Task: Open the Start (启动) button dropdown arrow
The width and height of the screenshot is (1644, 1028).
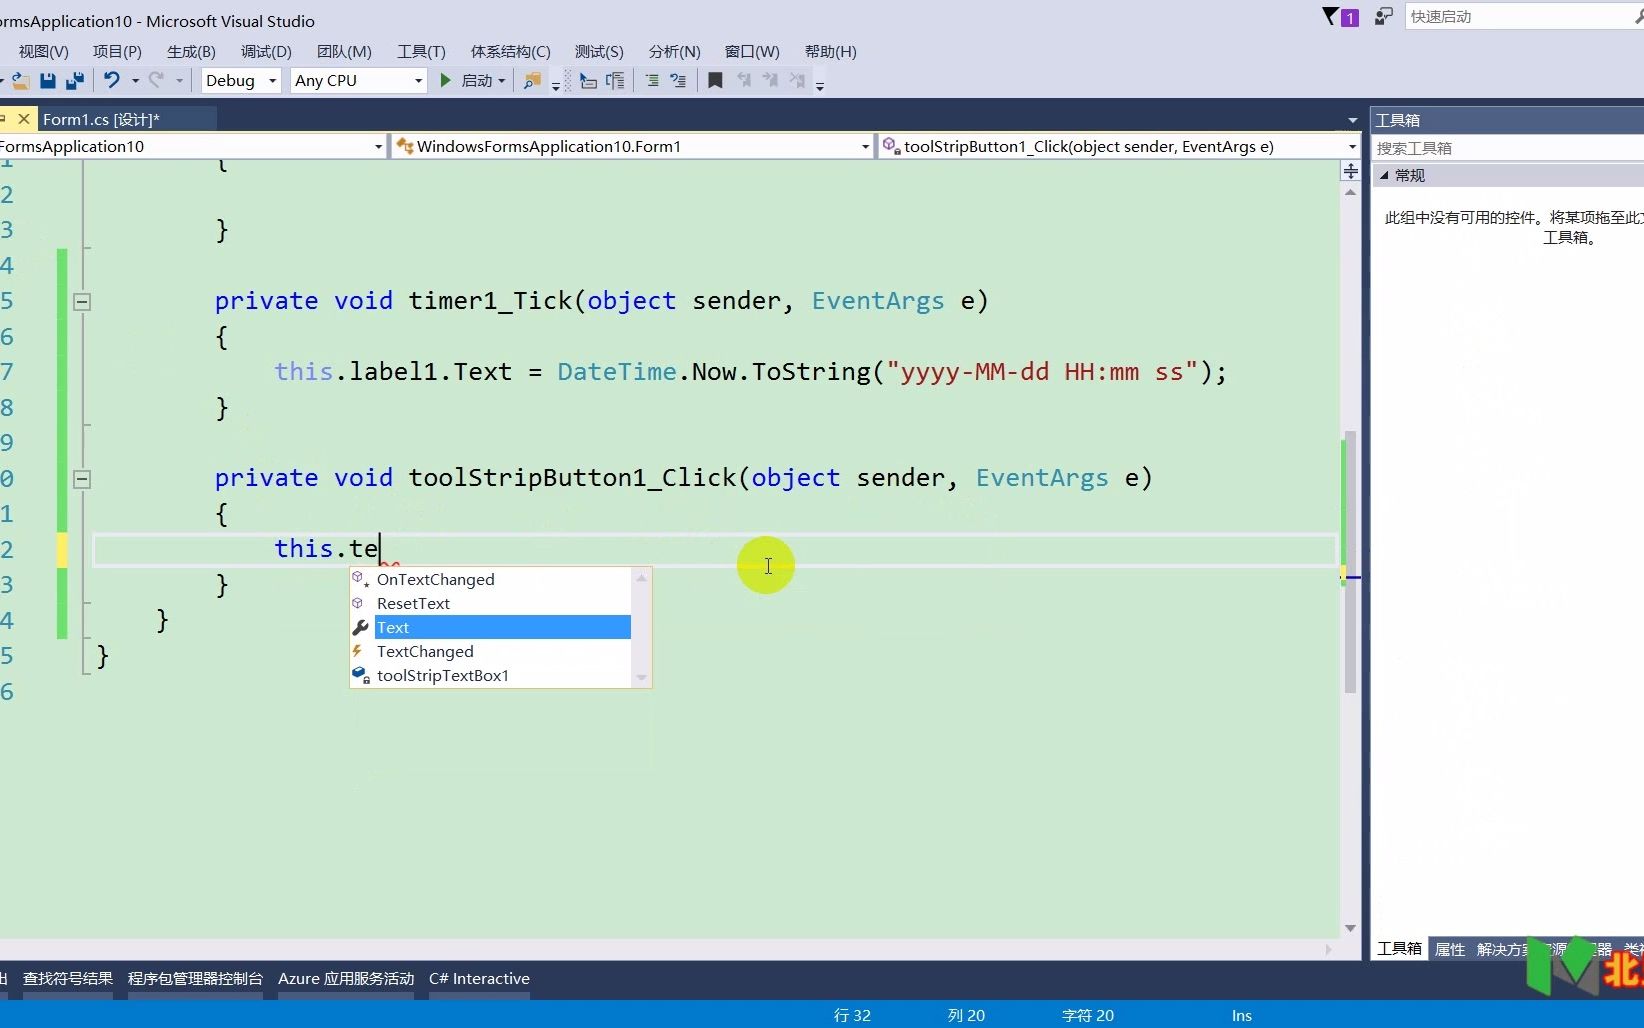Action: coord(501,81)
